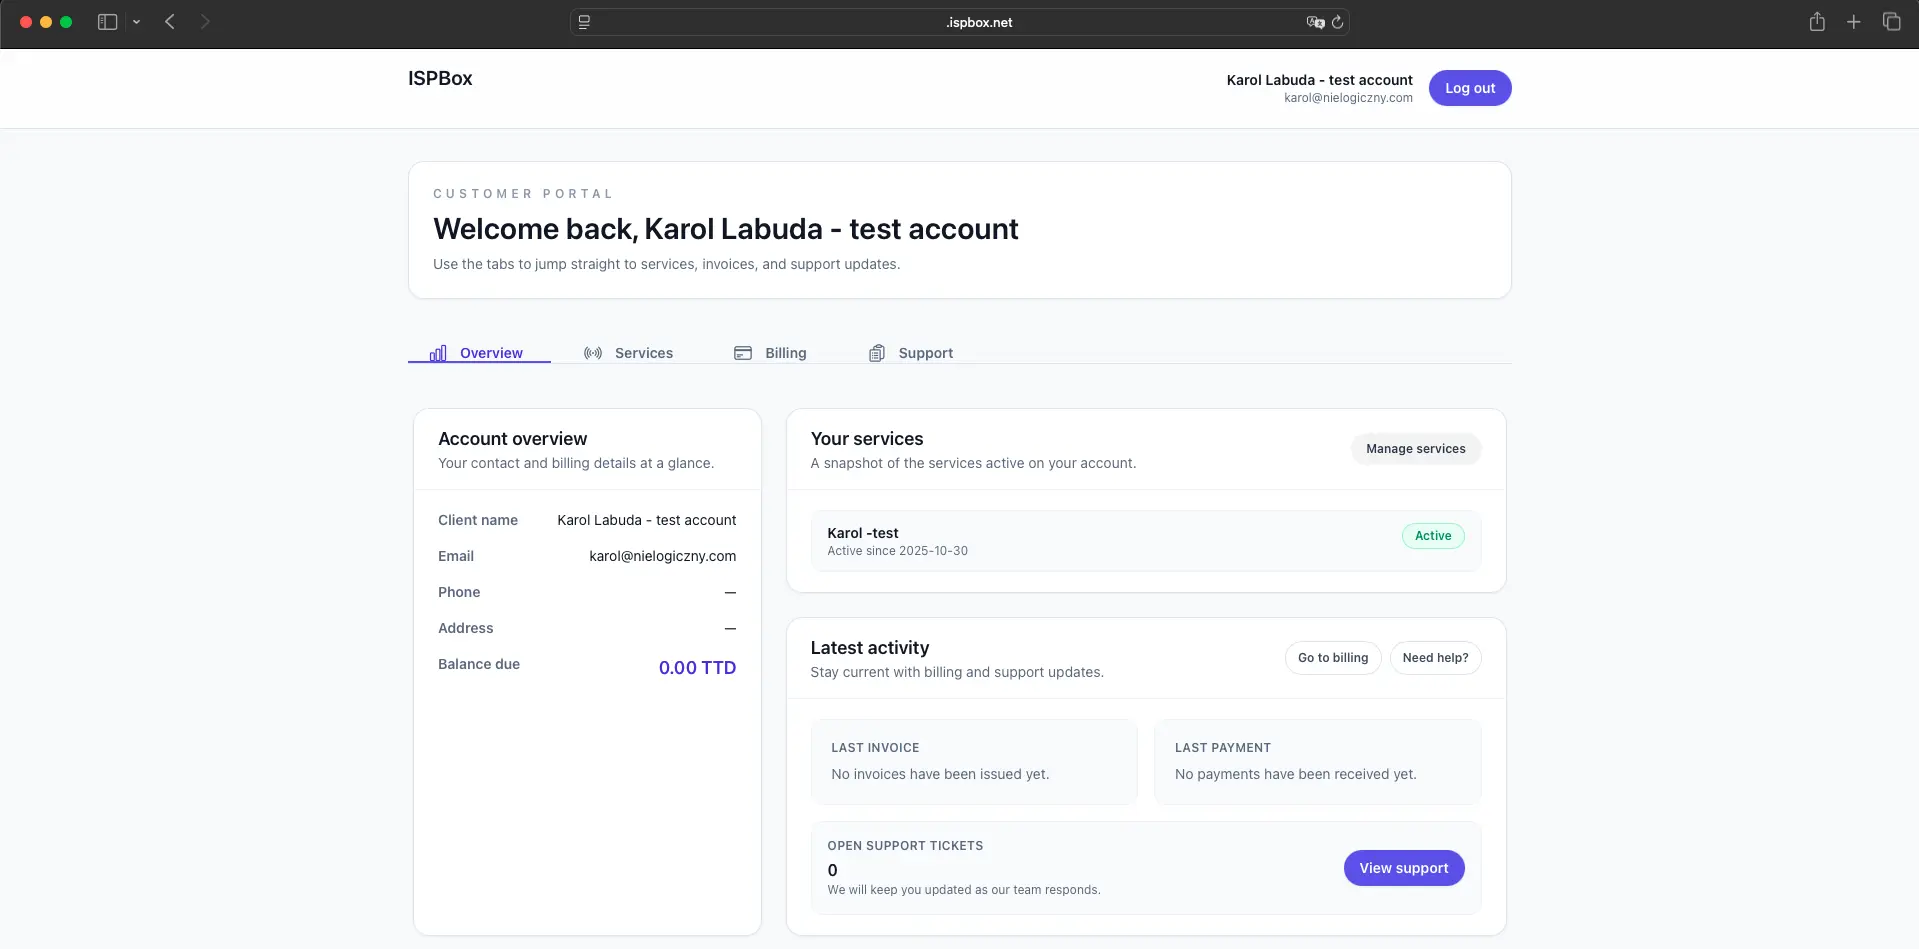
Task: Switch to the Billing tab
Action: [785, 352]
